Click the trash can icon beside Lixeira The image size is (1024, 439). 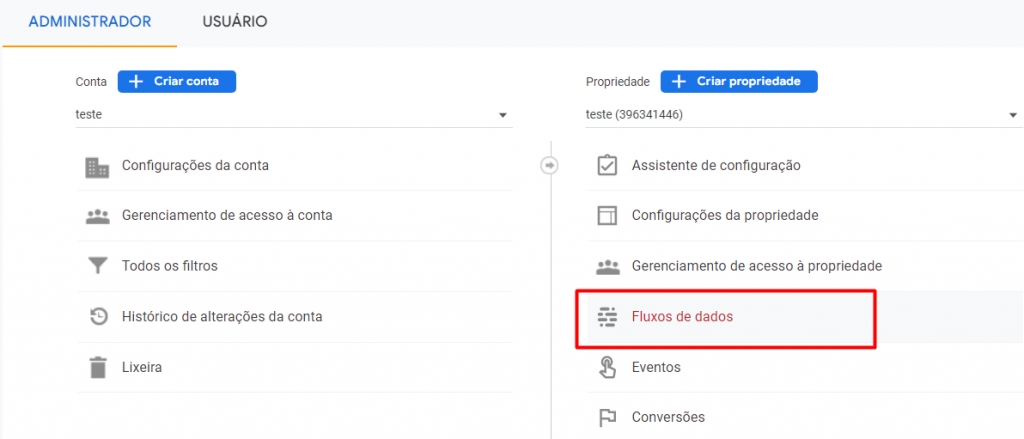pos(97,367)
